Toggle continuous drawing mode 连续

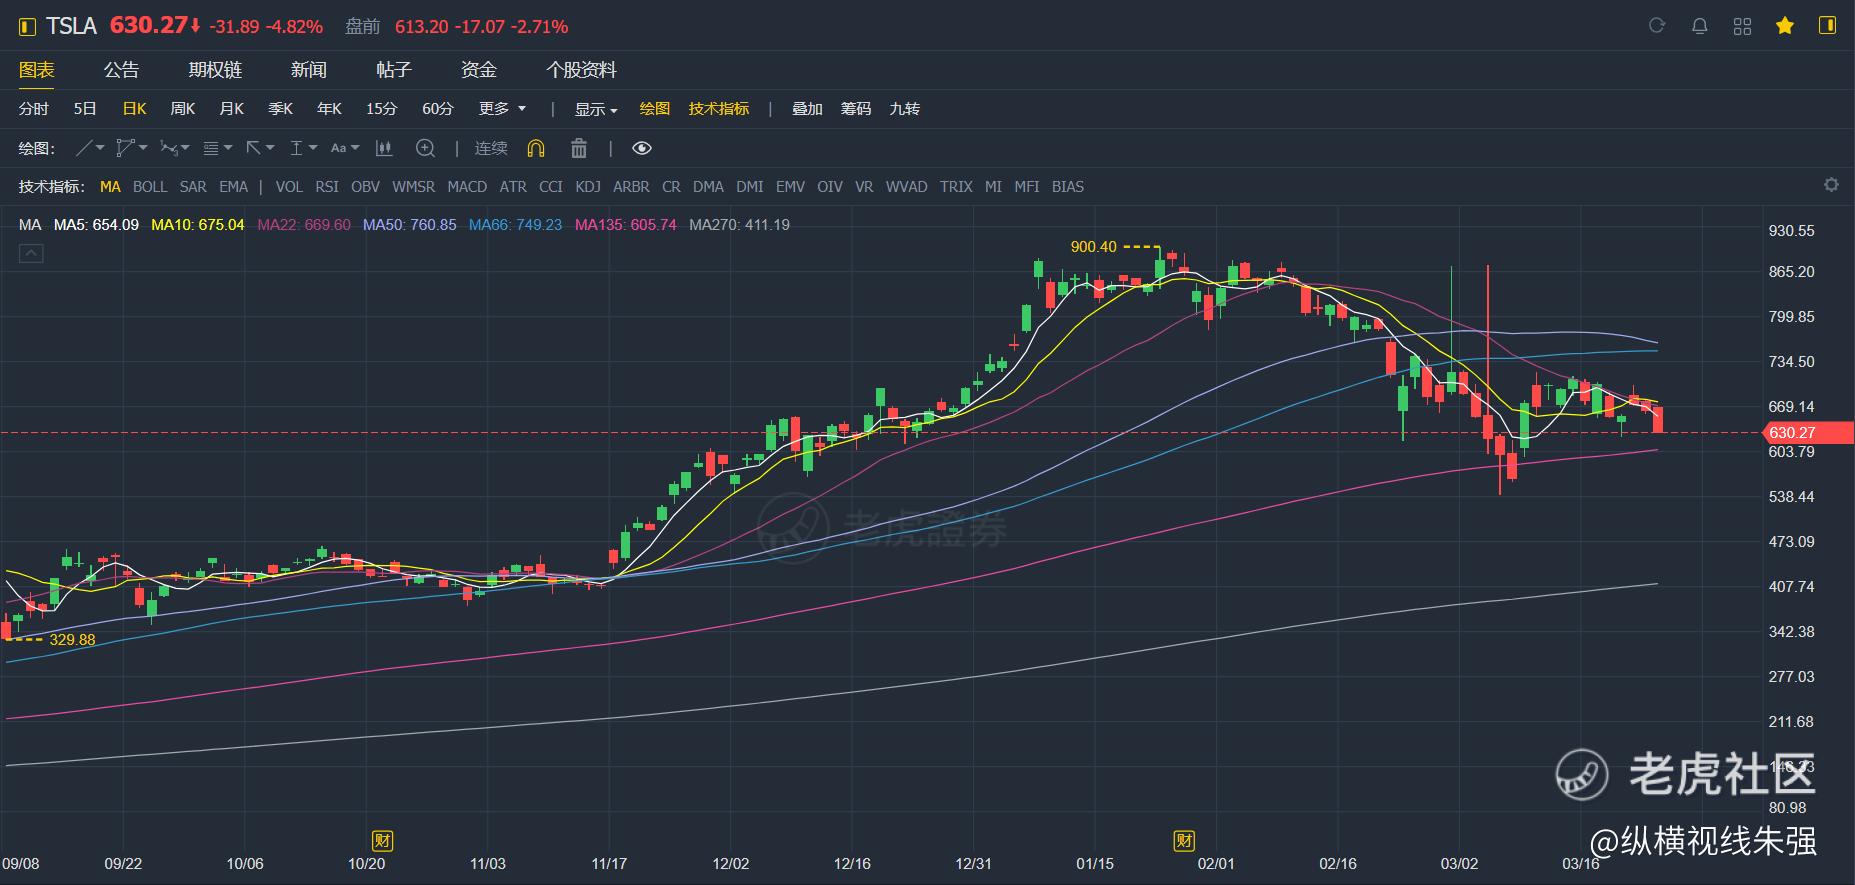point(491,148)
